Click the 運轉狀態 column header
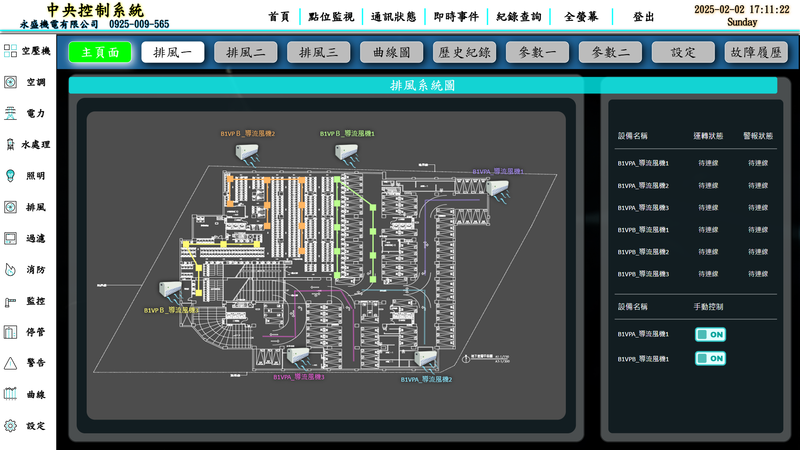The height and width of the screenshot is (450, 800). pyautogui.click(x=708, y=136)
